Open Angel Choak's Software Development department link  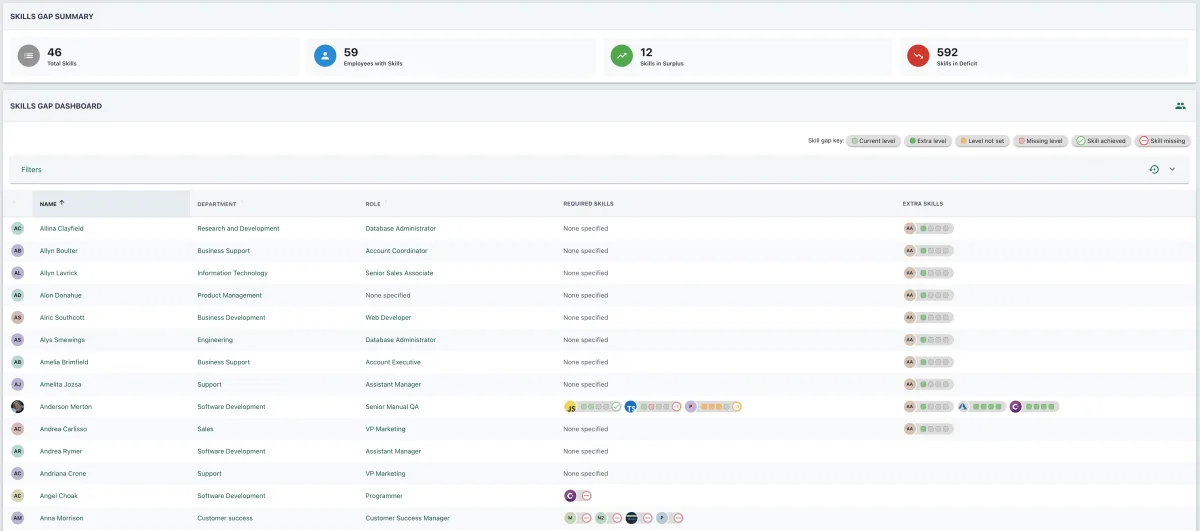click(x=231, y=496)
